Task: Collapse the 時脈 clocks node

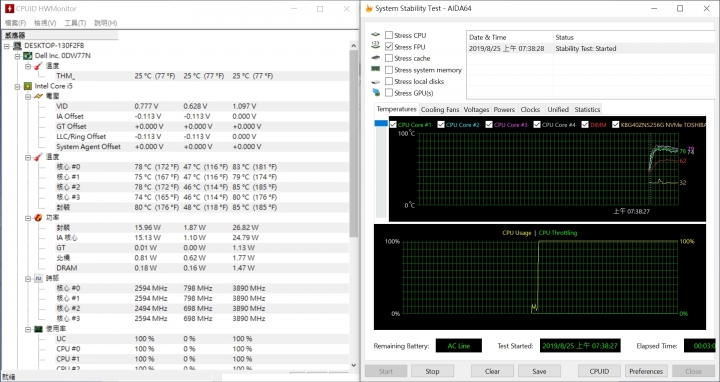Action: [28, 278]
